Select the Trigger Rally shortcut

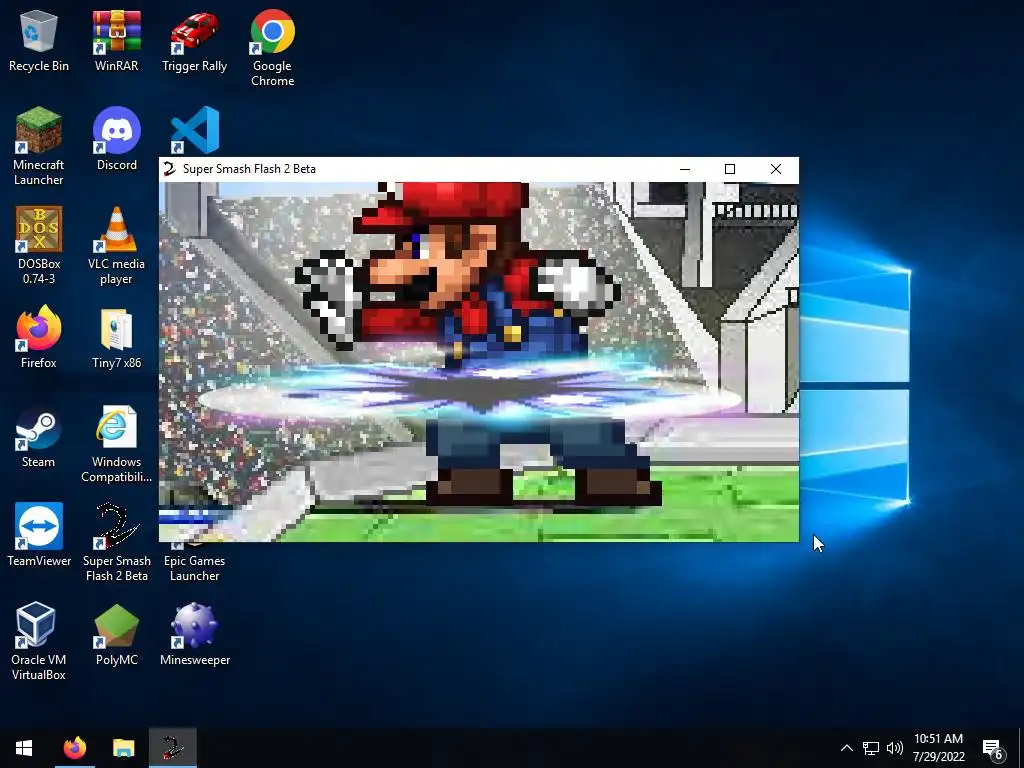[x=195, y=40]
